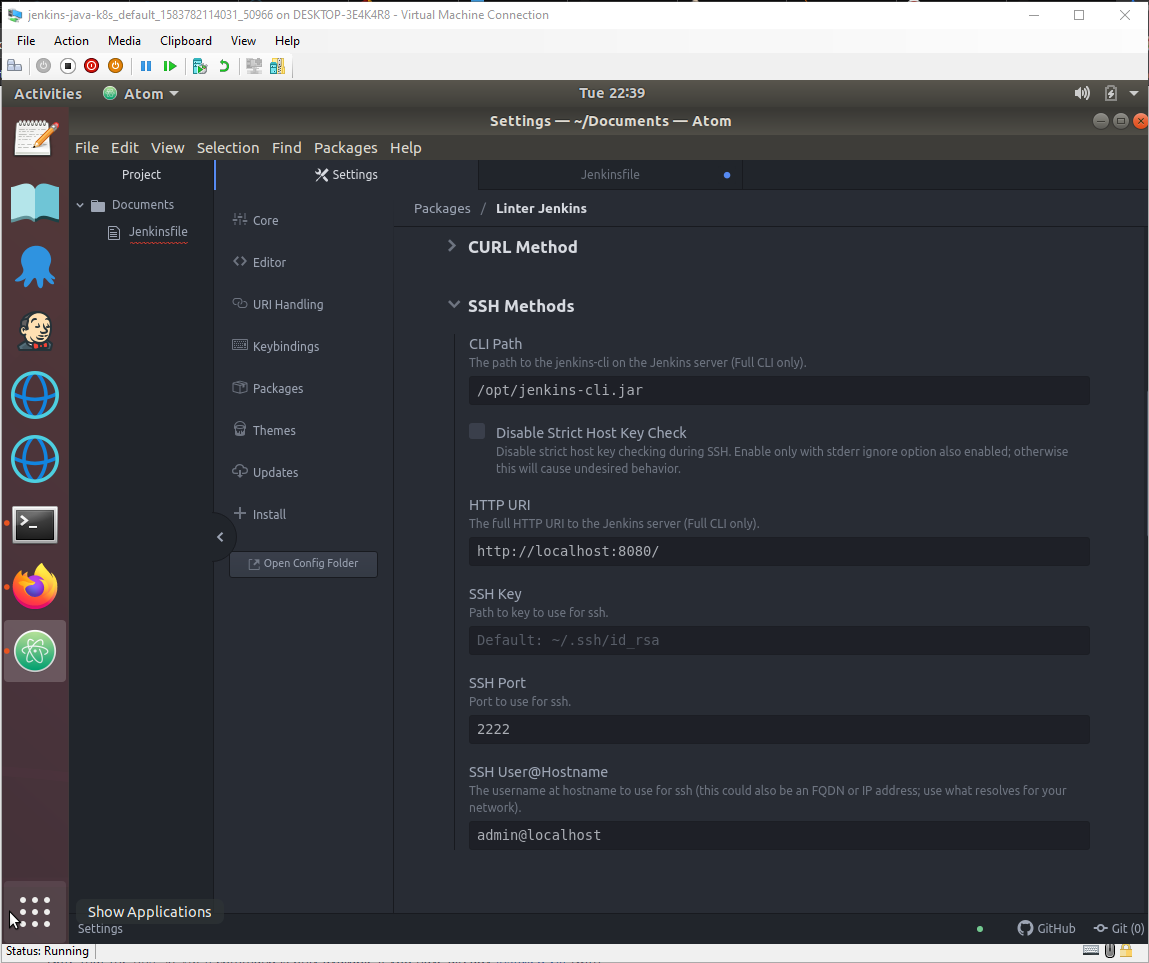Open Terminal from the dock
1149x963 pixels.
coord(35,524)
